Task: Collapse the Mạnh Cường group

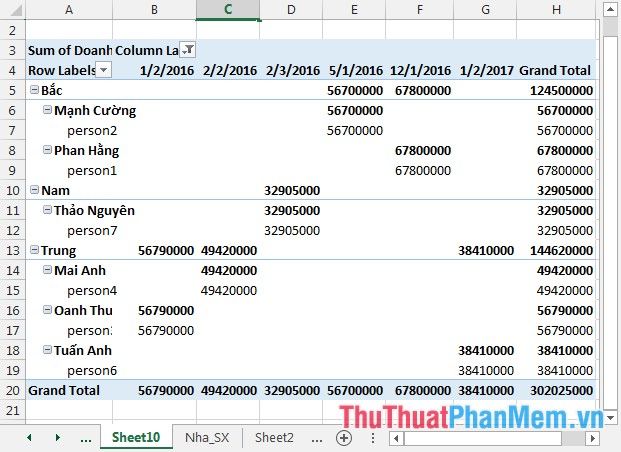Action: pyautogui.click(x=47, y=110)
